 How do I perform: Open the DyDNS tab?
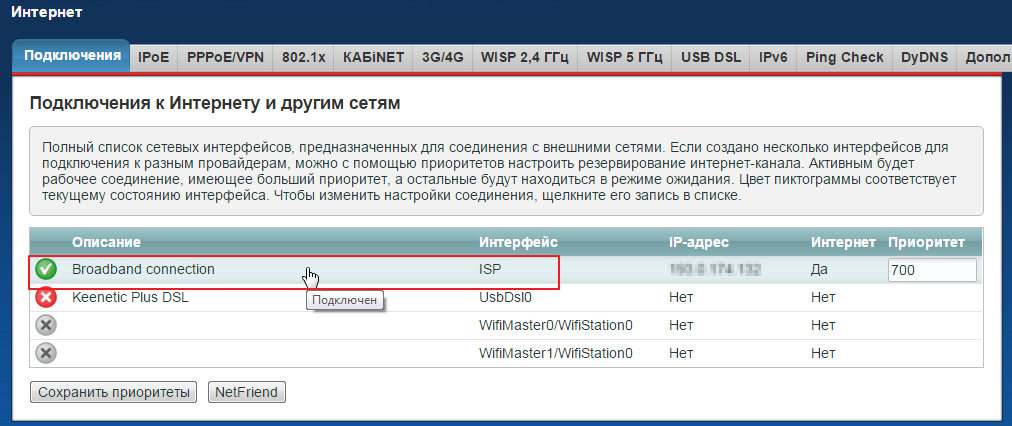(924, 57)
